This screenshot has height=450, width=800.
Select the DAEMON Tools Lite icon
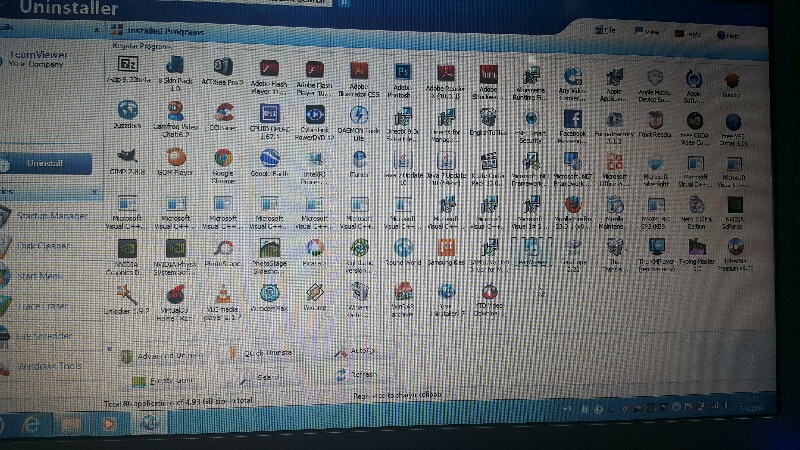(359, 116)
